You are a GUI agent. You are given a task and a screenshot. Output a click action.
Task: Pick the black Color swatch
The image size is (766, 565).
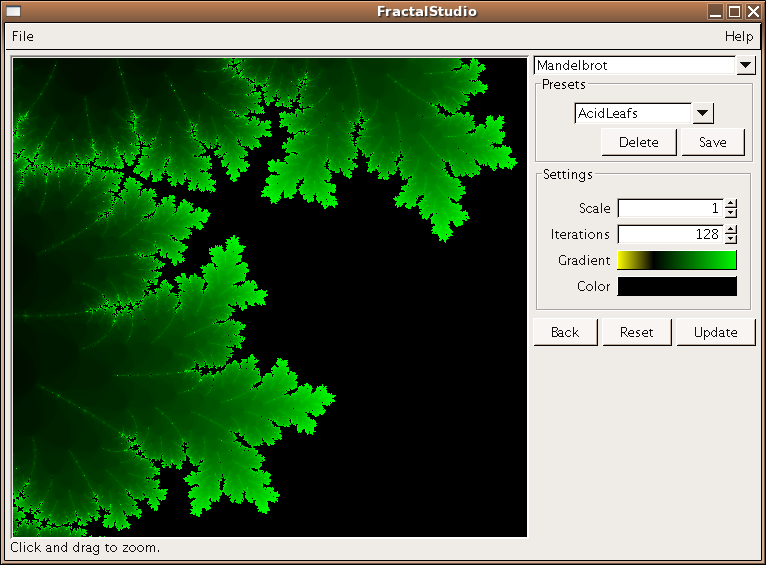point(677,287)
